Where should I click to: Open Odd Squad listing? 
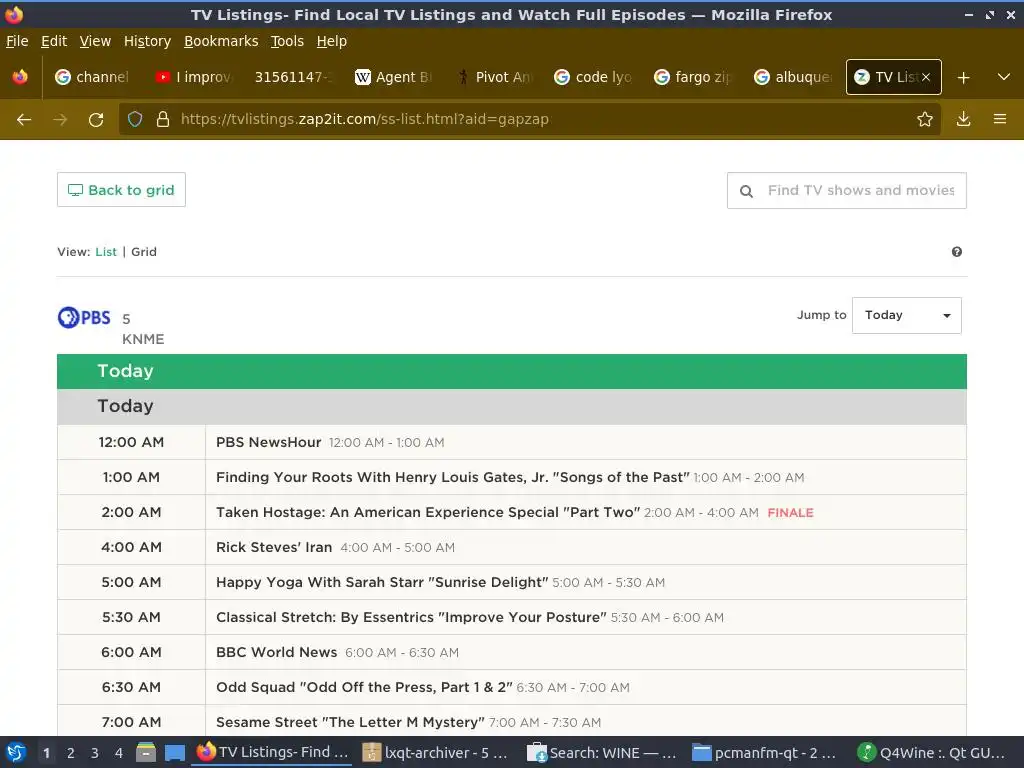pyautogui.click(x=364, y=688)
